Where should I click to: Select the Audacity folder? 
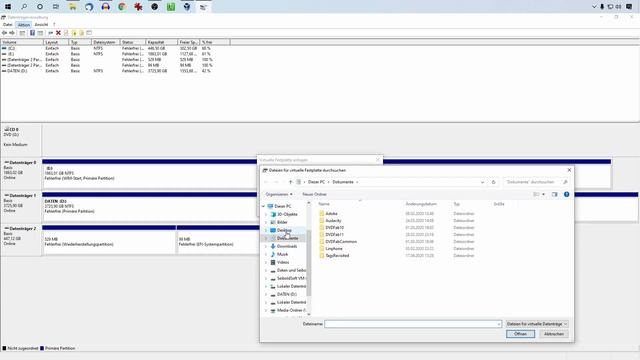333,220
